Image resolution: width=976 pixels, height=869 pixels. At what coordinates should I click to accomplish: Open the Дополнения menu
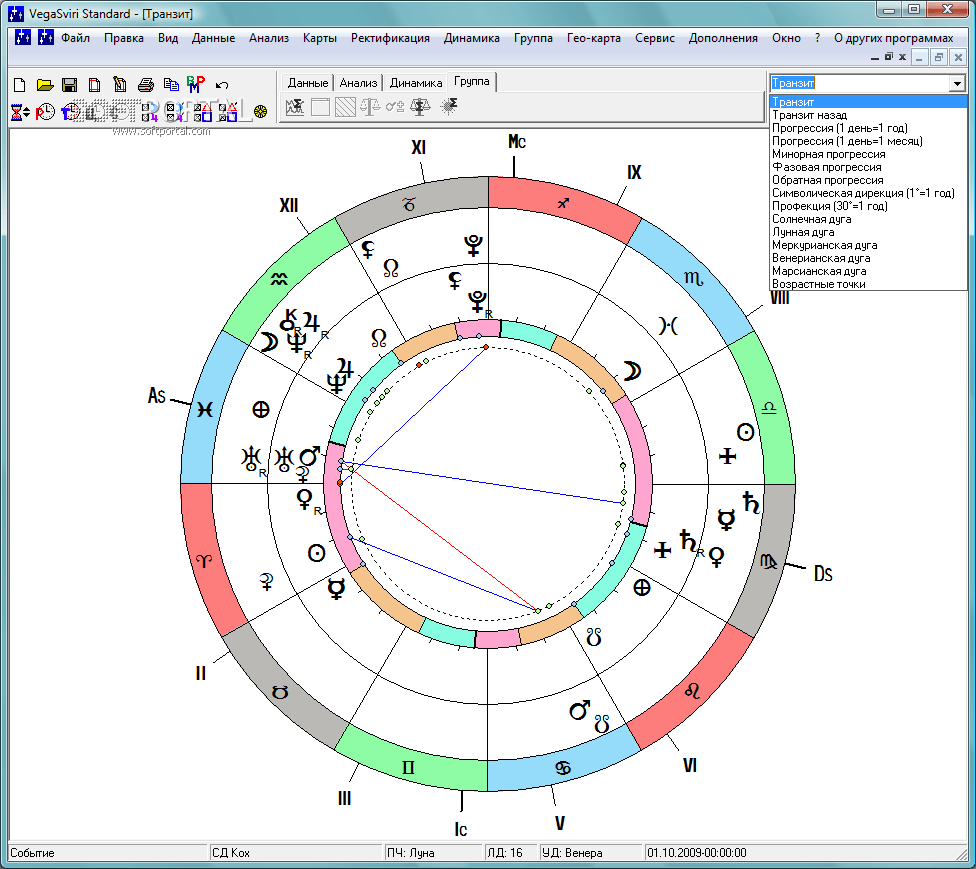(x=723, y=38)
